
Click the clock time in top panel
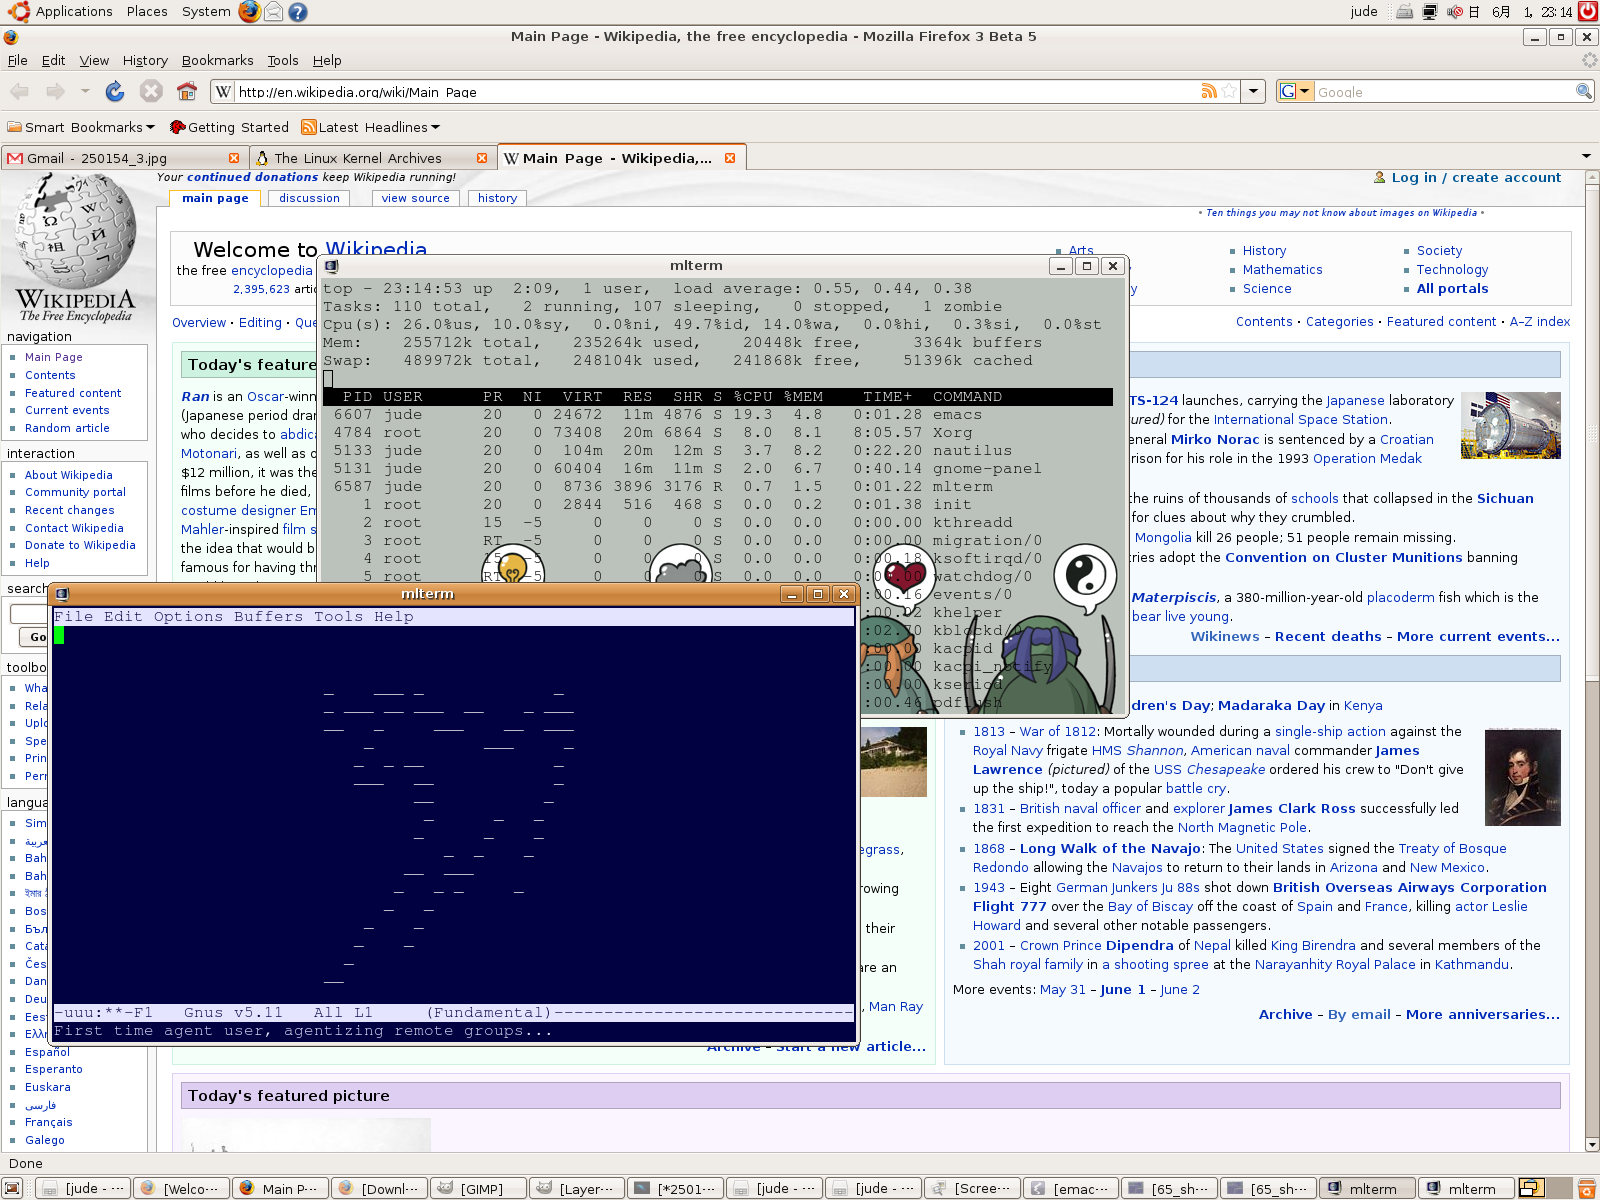[1556, 12]
